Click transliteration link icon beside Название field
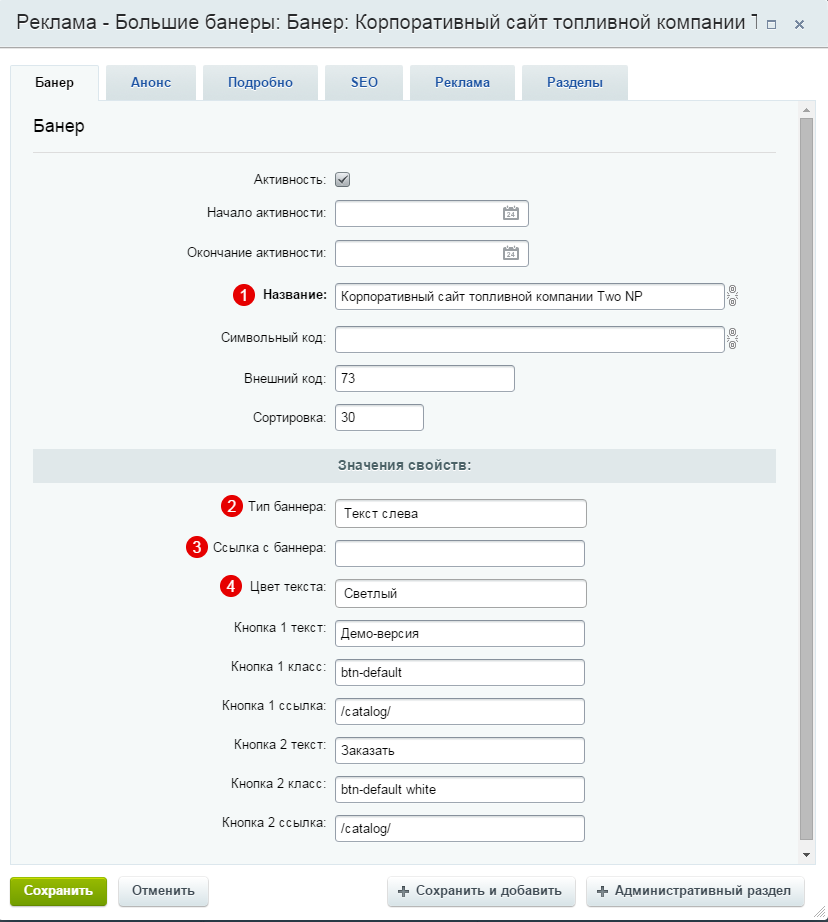Viewport: 828px width, 922px height. pyautogui.click(x=732, y=296)
